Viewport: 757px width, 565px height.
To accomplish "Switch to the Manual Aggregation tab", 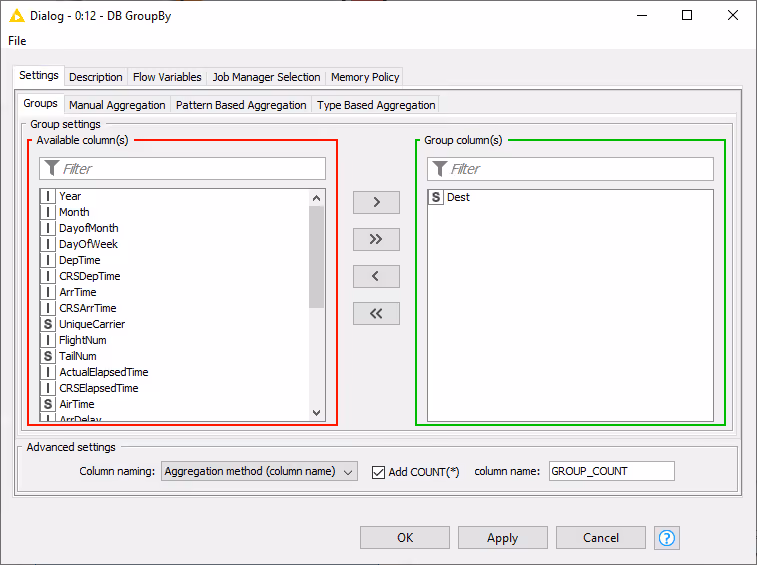I will tap(117, 105).
